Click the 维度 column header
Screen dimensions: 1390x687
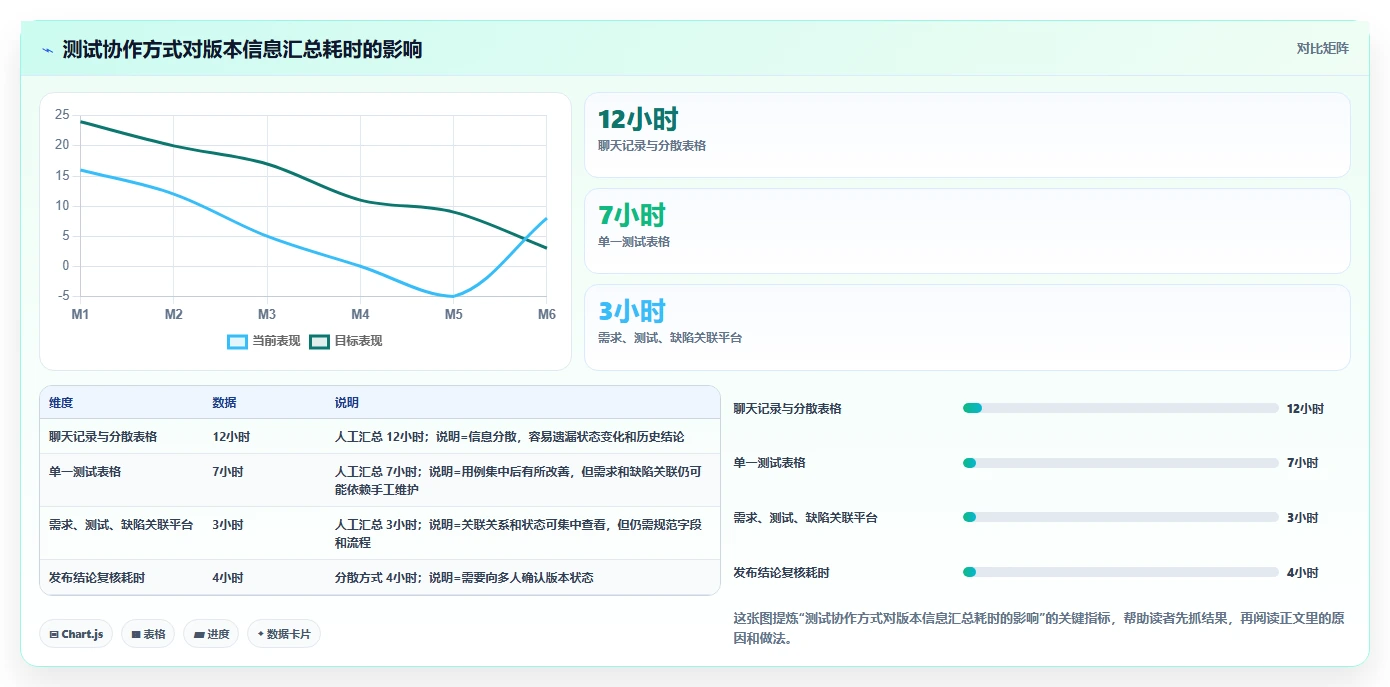tap(61, 403)
